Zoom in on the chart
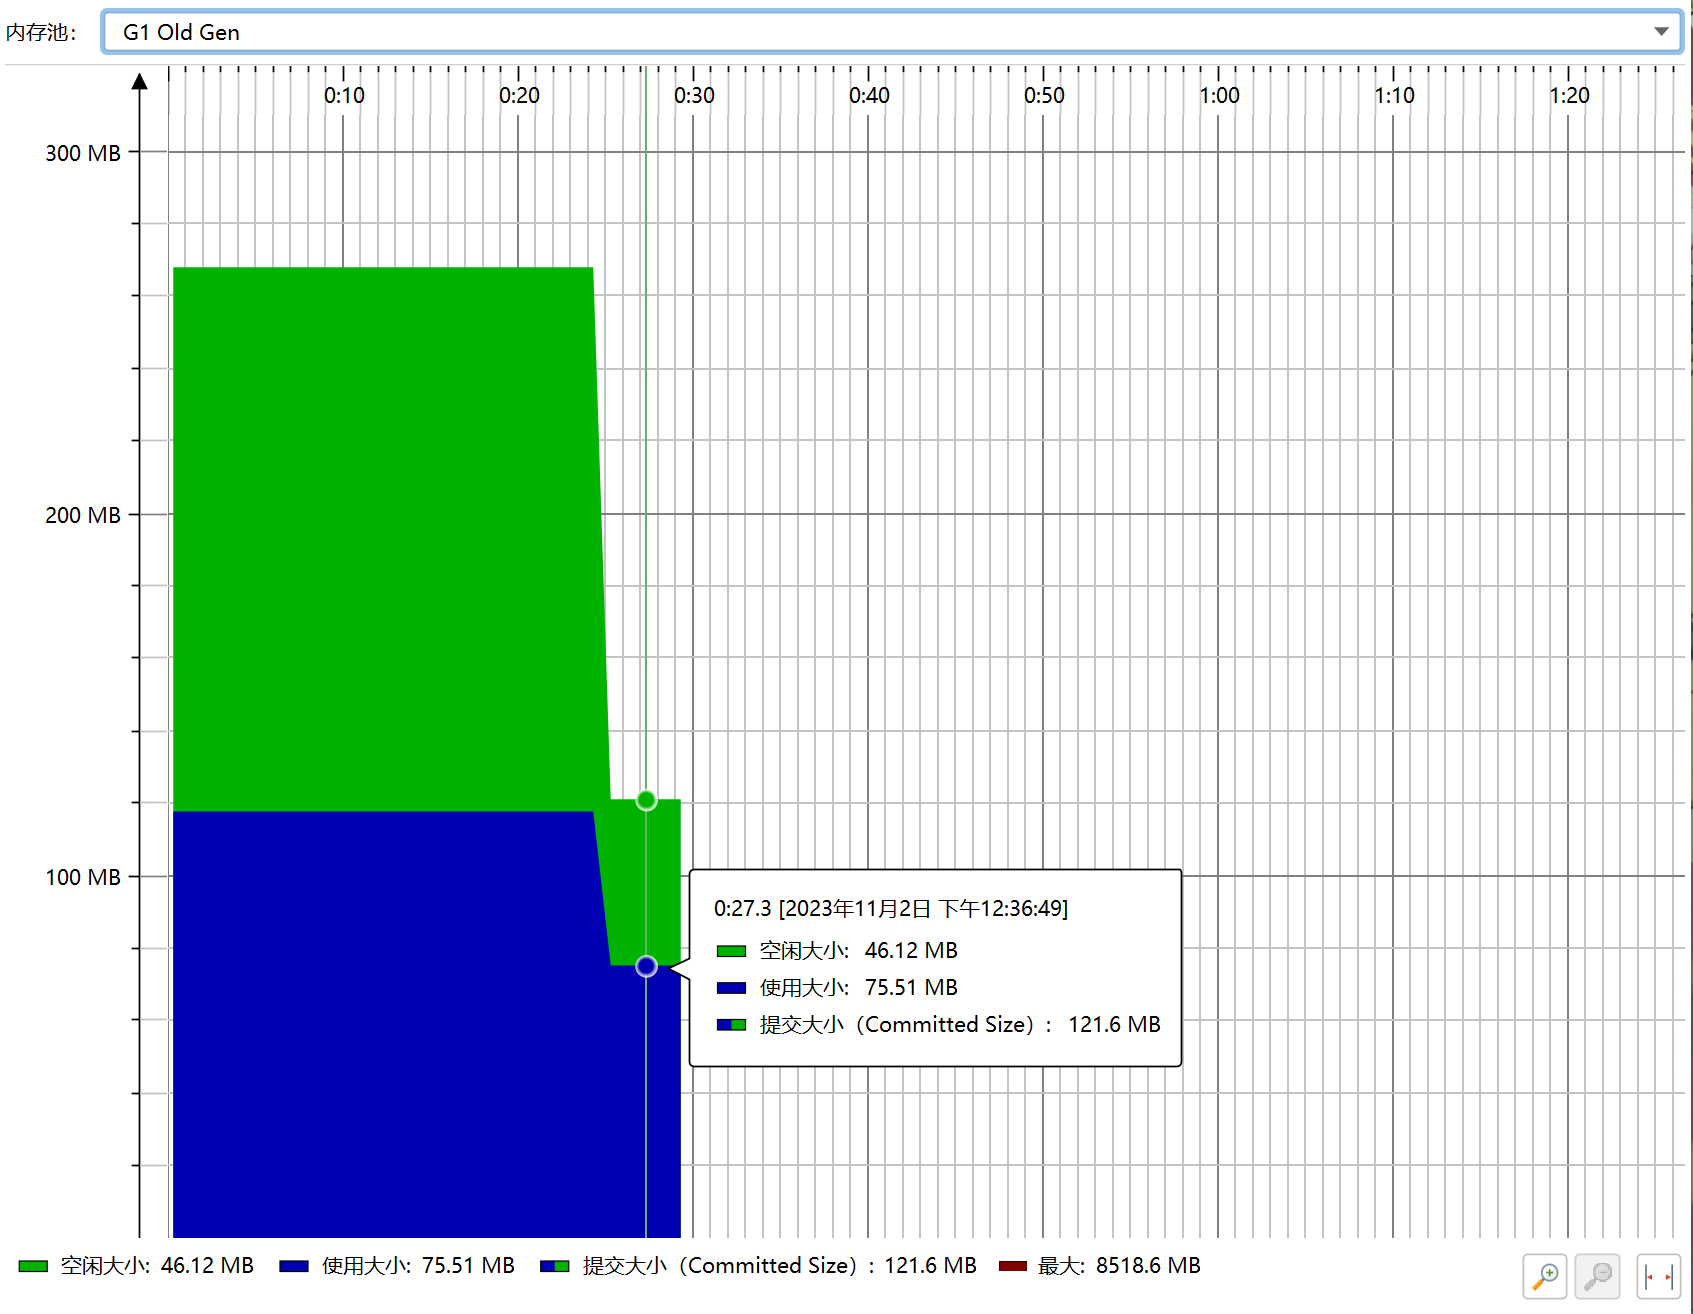 (x=1545, y=1277)
